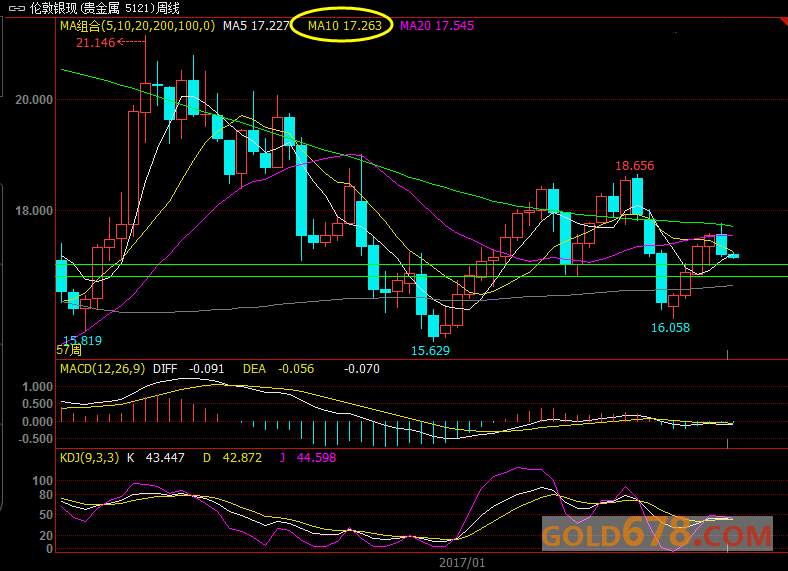This screenshot has width=788, height=571.
Task: Click the MA20 17.545 value
Action: (x=437, y=26)
